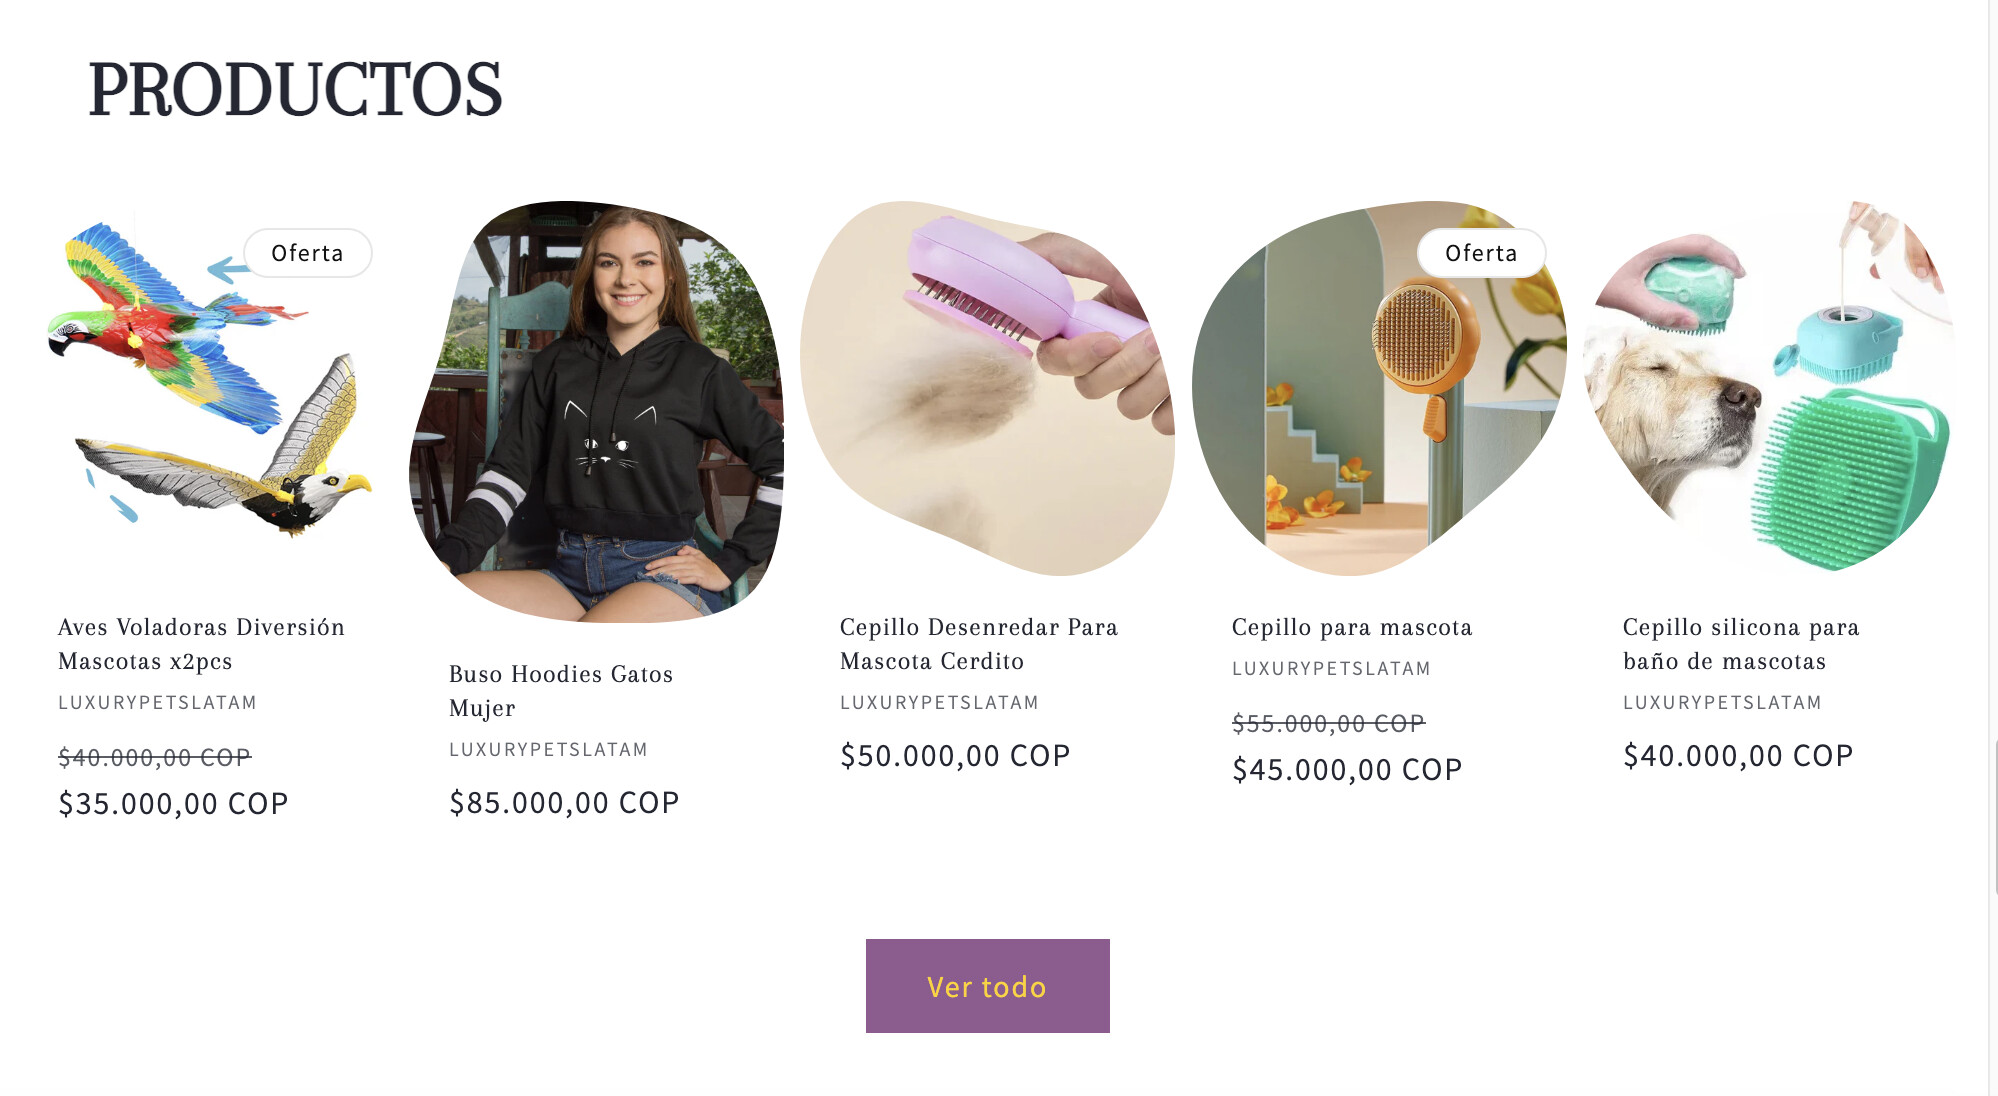
Task: Click Oferta badge on orange brush product
Action: click(x=1481, y=253)
